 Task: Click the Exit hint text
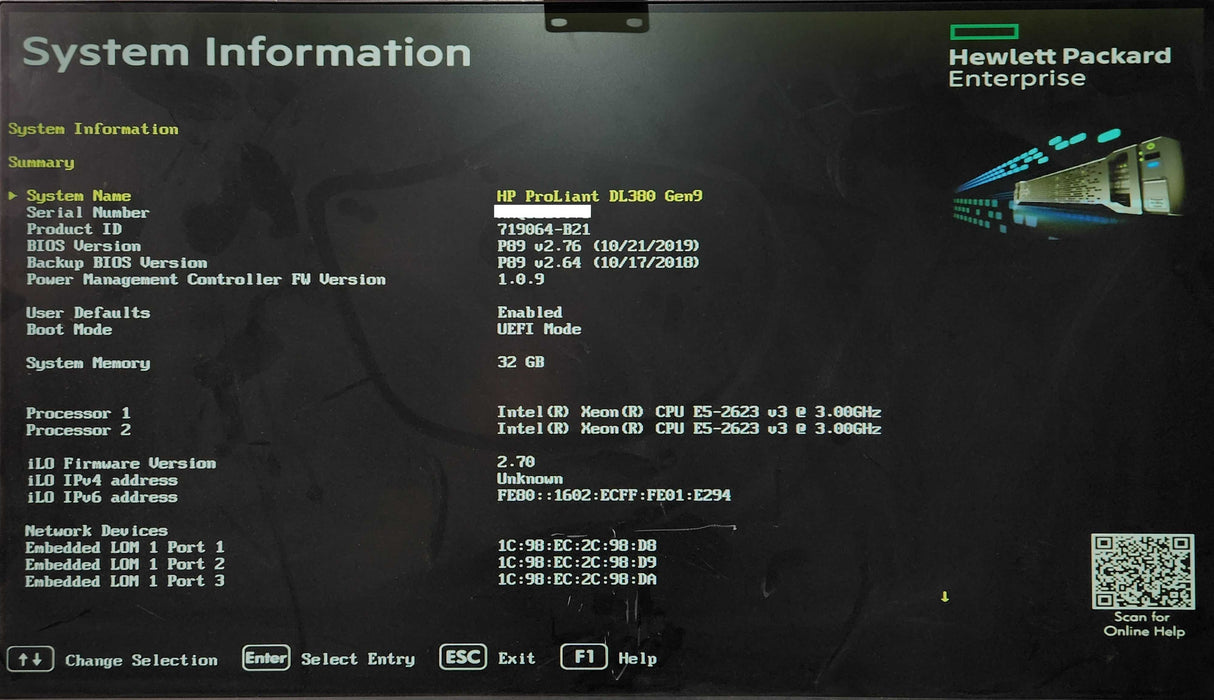point(517,659)
